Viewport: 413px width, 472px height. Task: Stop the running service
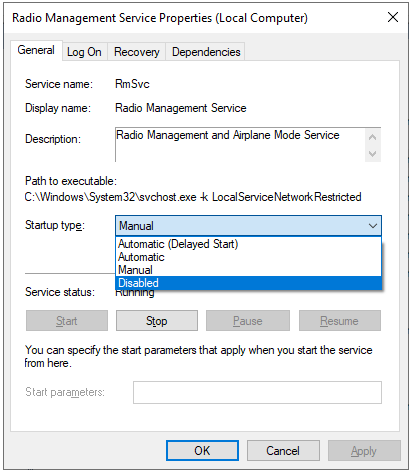[x=157, y=321]
